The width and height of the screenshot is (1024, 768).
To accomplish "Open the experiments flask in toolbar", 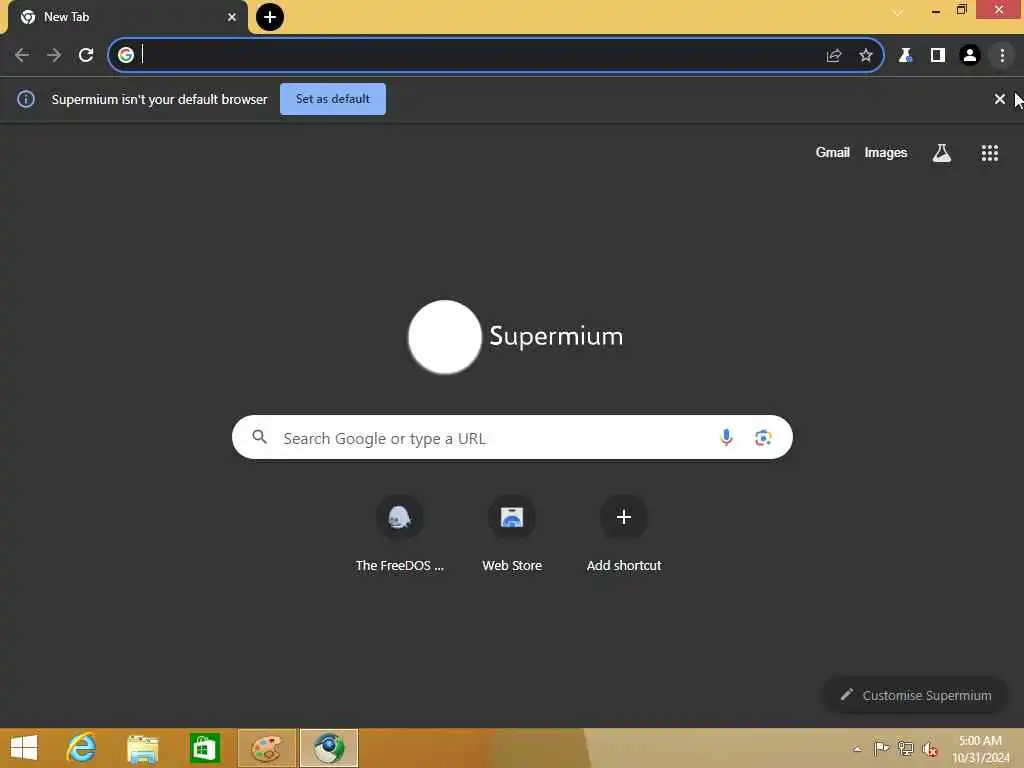I will tap(905, 56).
